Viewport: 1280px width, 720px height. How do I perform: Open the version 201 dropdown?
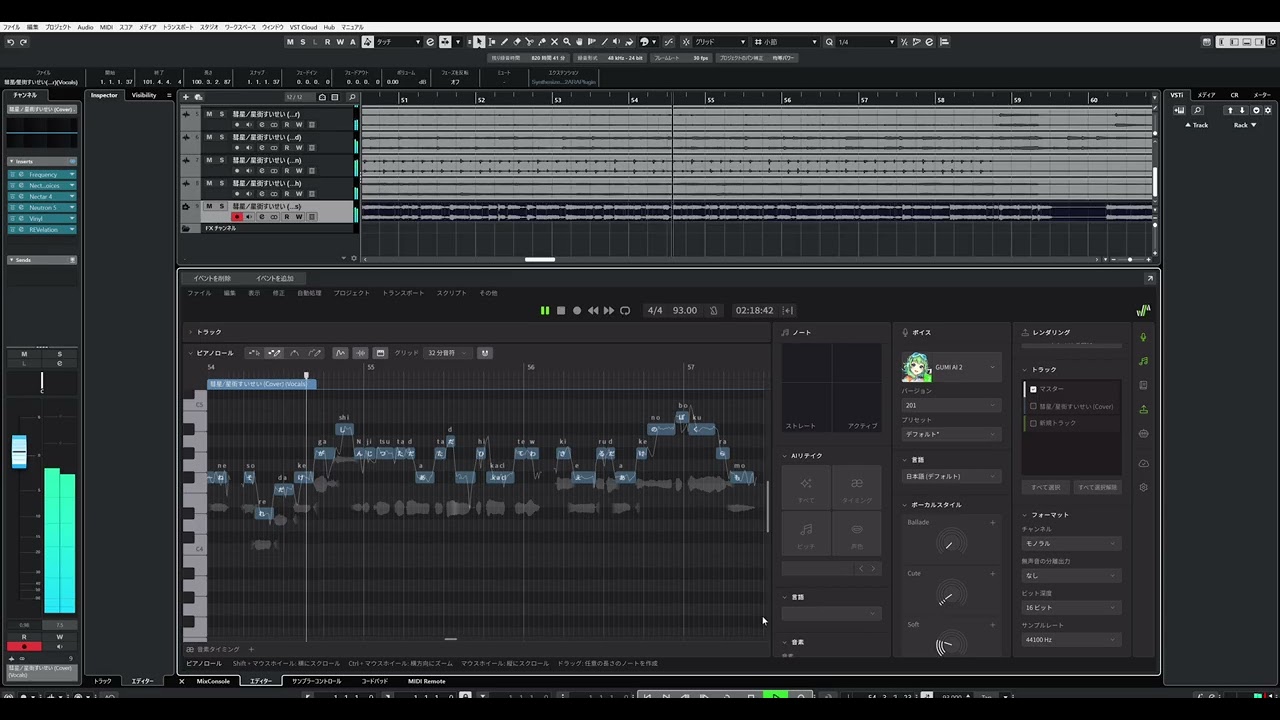coord(951,405)
